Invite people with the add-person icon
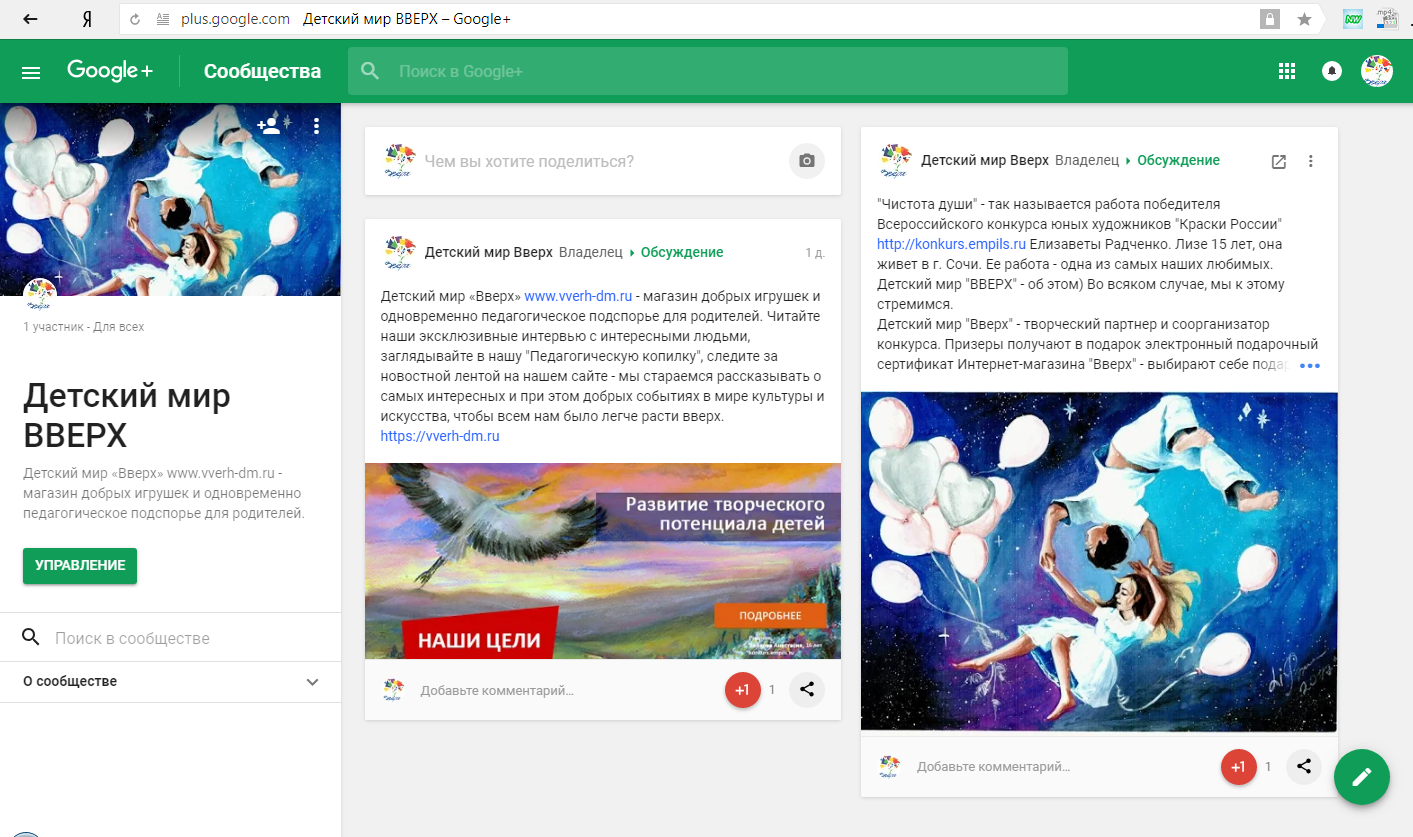The image size is (1413, 837). [x=268, y=126]
